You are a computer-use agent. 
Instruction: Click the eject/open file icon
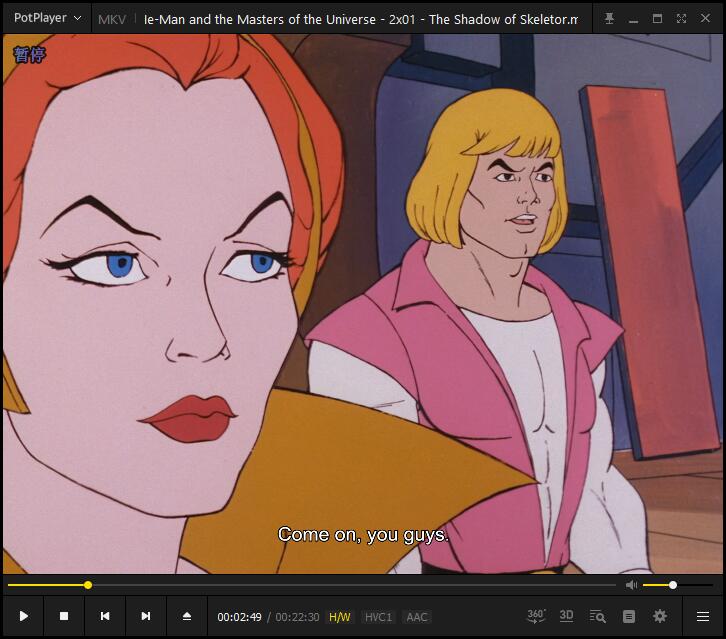coord(187,616)
